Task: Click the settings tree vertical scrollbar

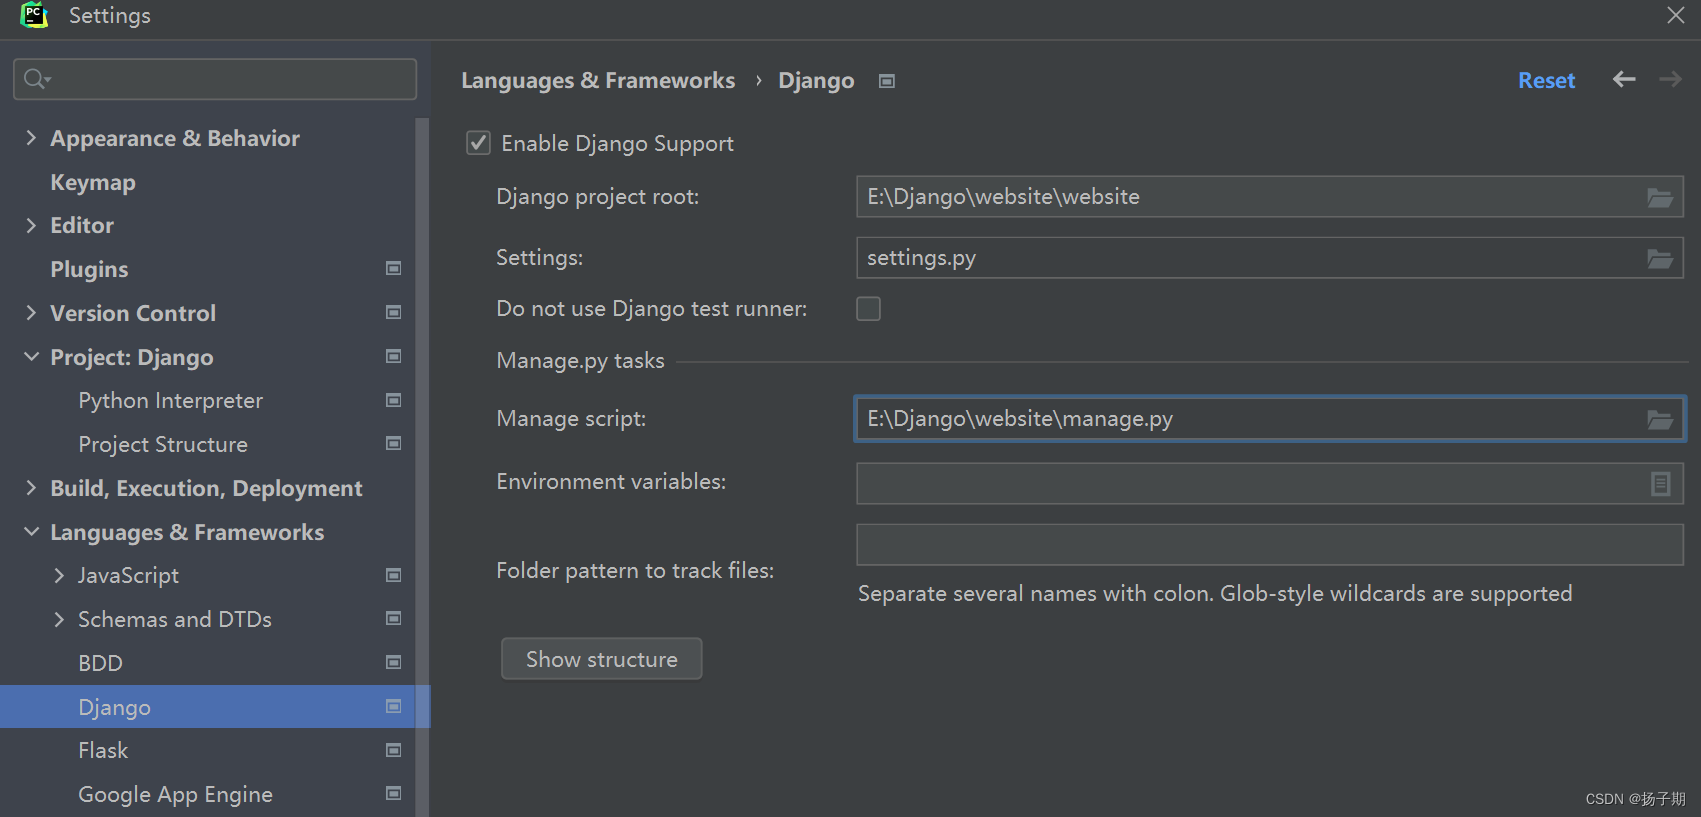Action: pos(422,467)
